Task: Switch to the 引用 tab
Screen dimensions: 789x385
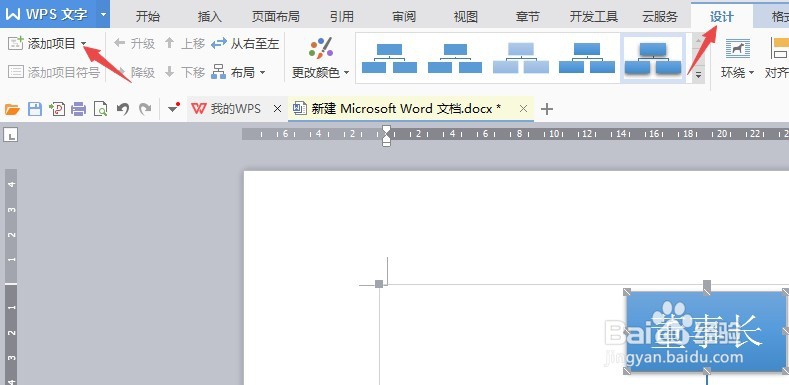Action: [x=342, y=17]
